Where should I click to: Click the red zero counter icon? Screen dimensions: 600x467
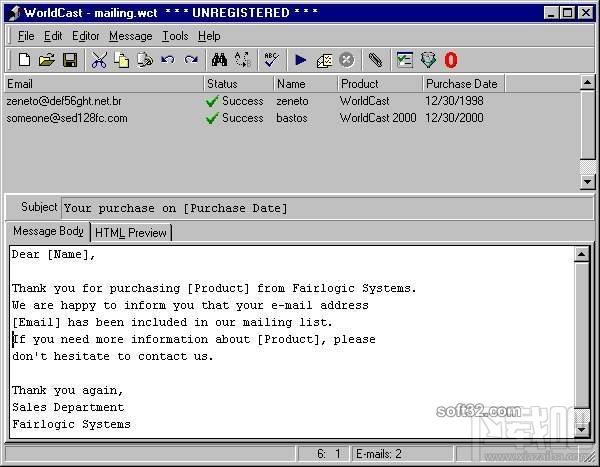click(x=451, y=60)
